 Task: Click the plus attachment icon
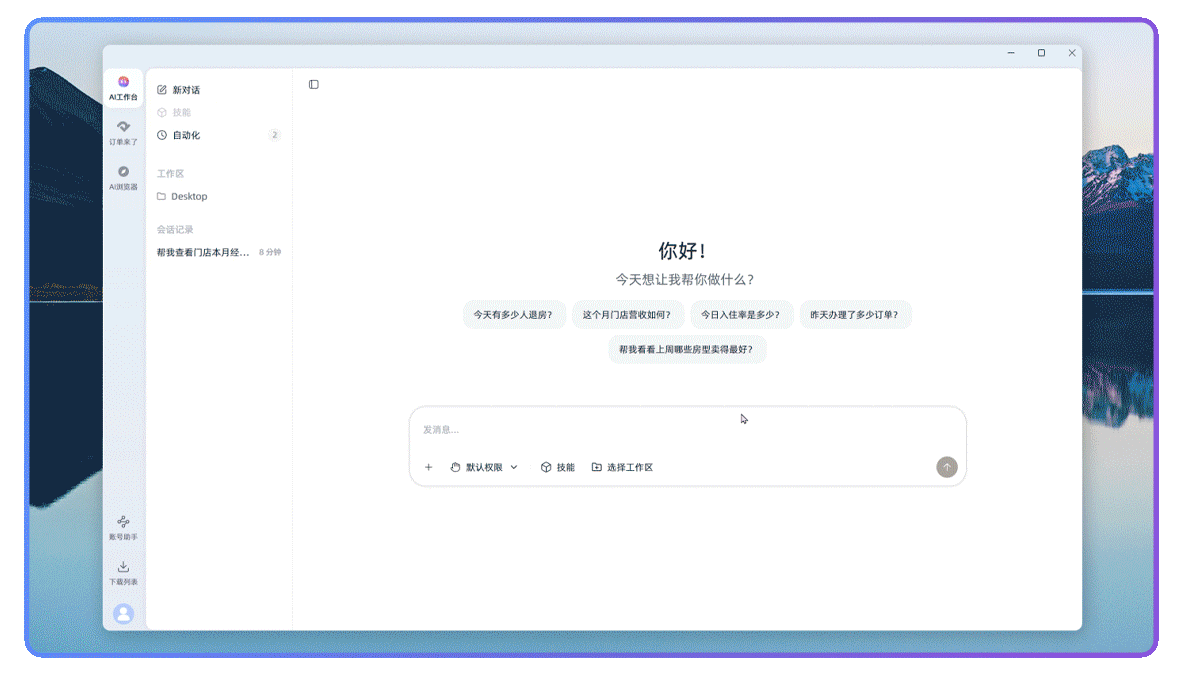(428, 467)
